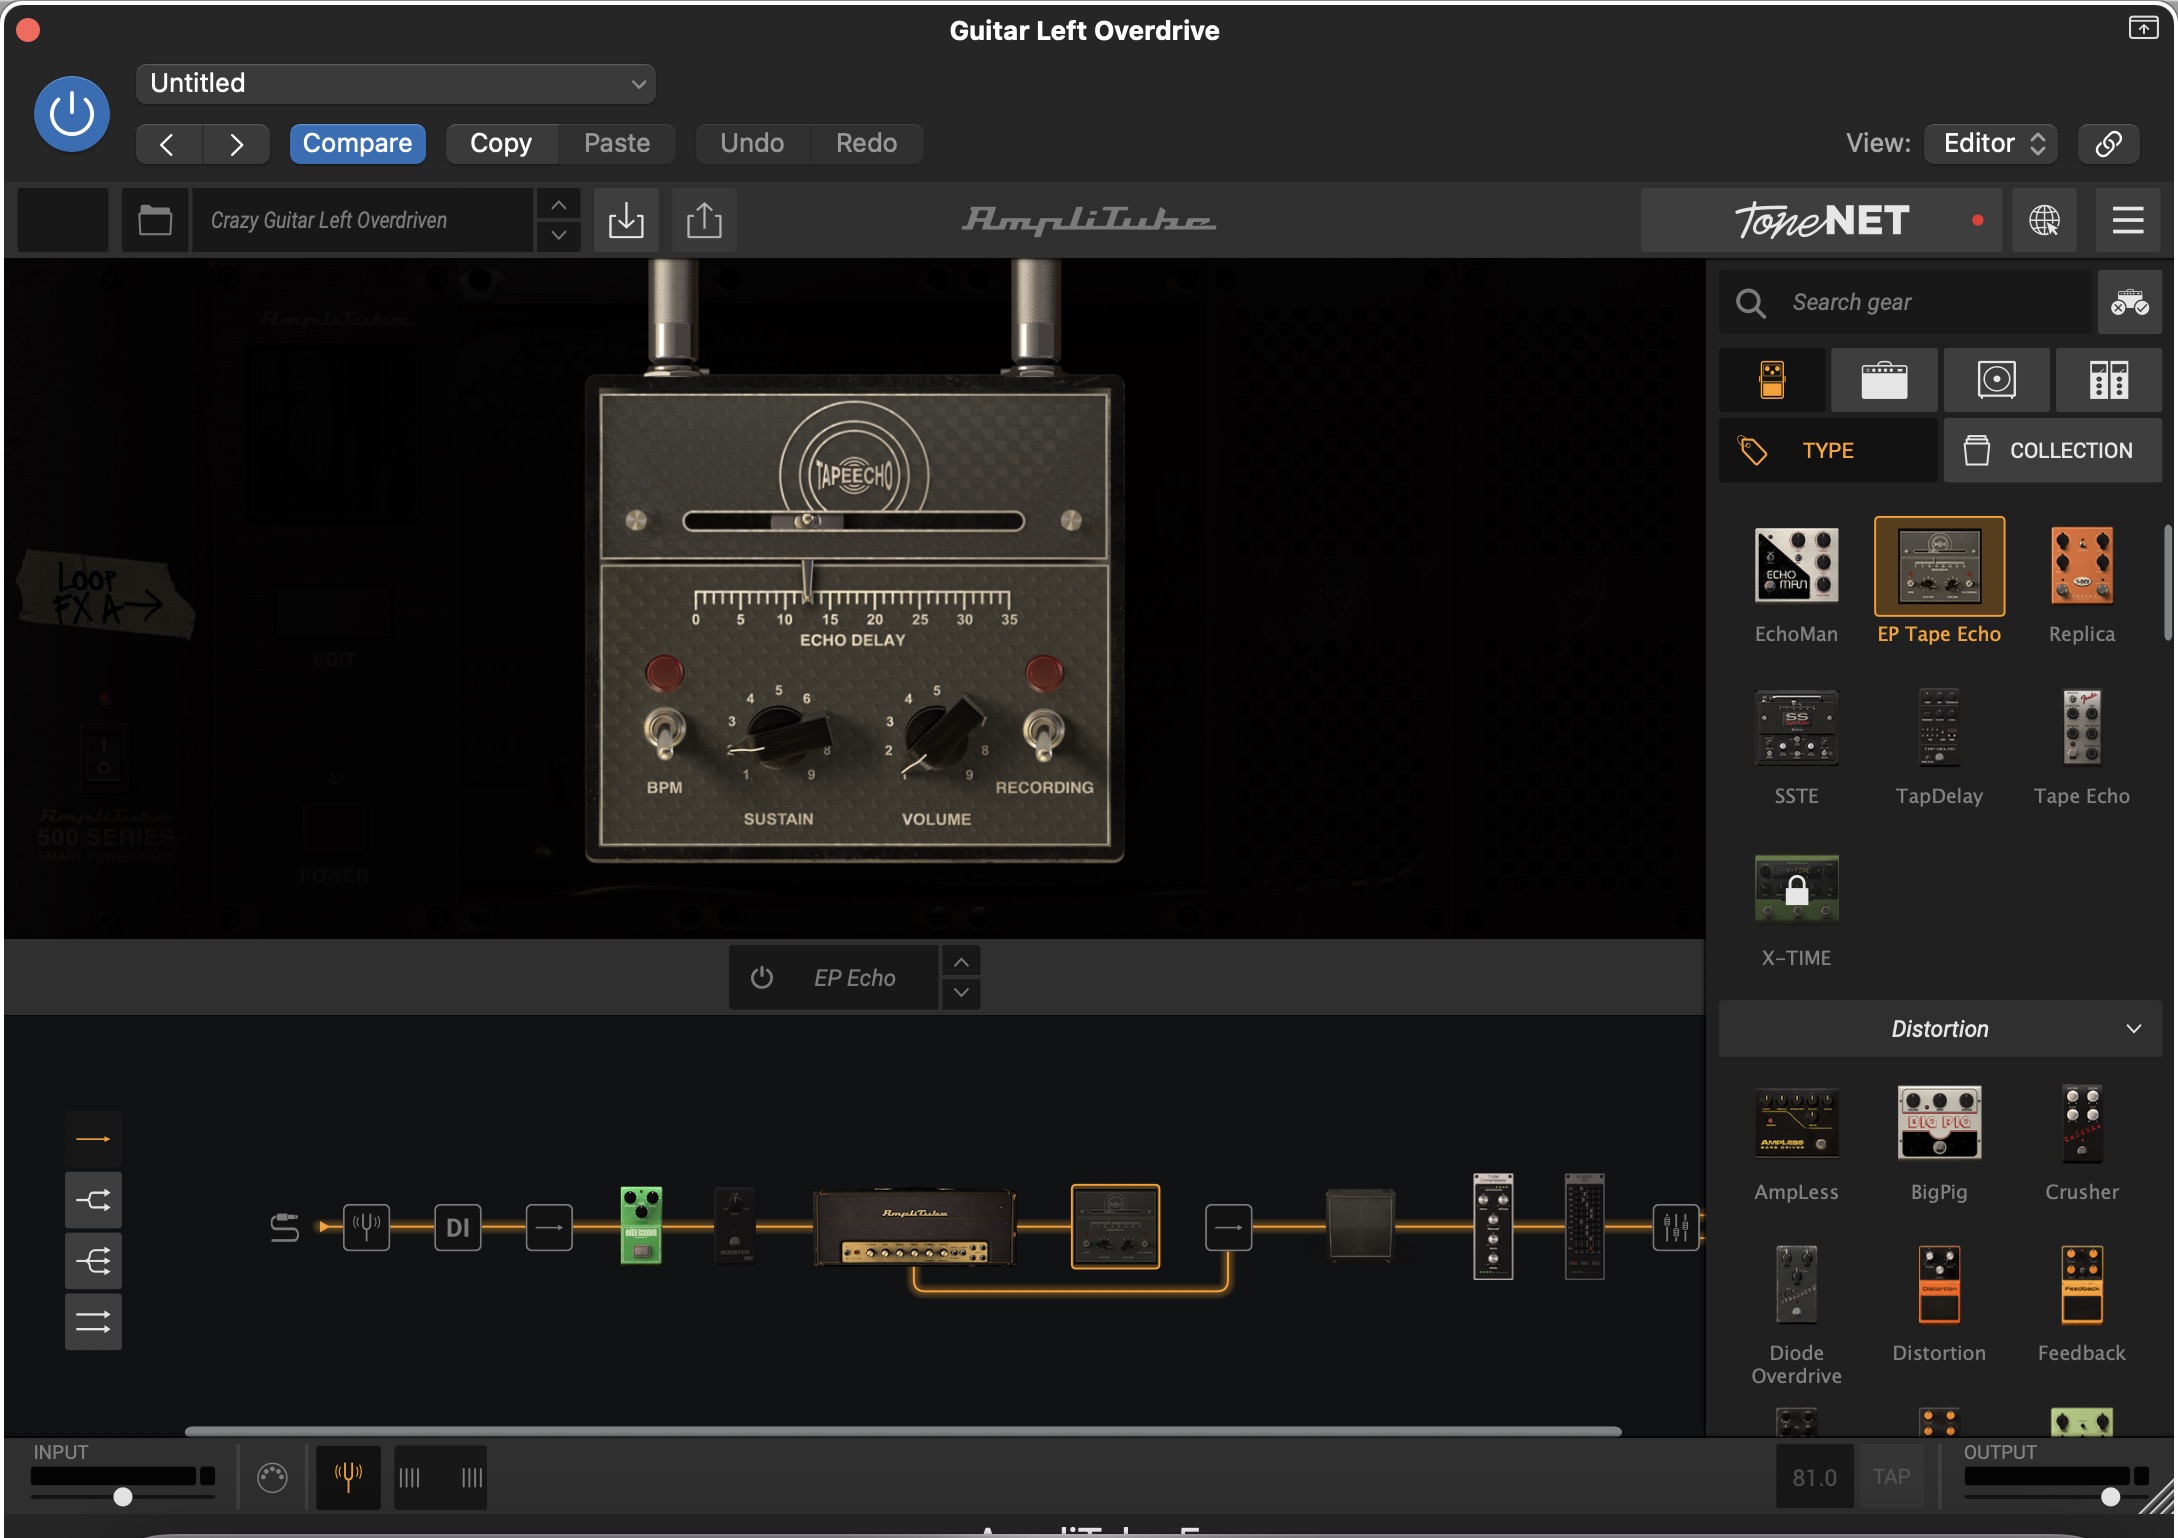
Task: Choose the third routing with early split
Action: 93,1261
